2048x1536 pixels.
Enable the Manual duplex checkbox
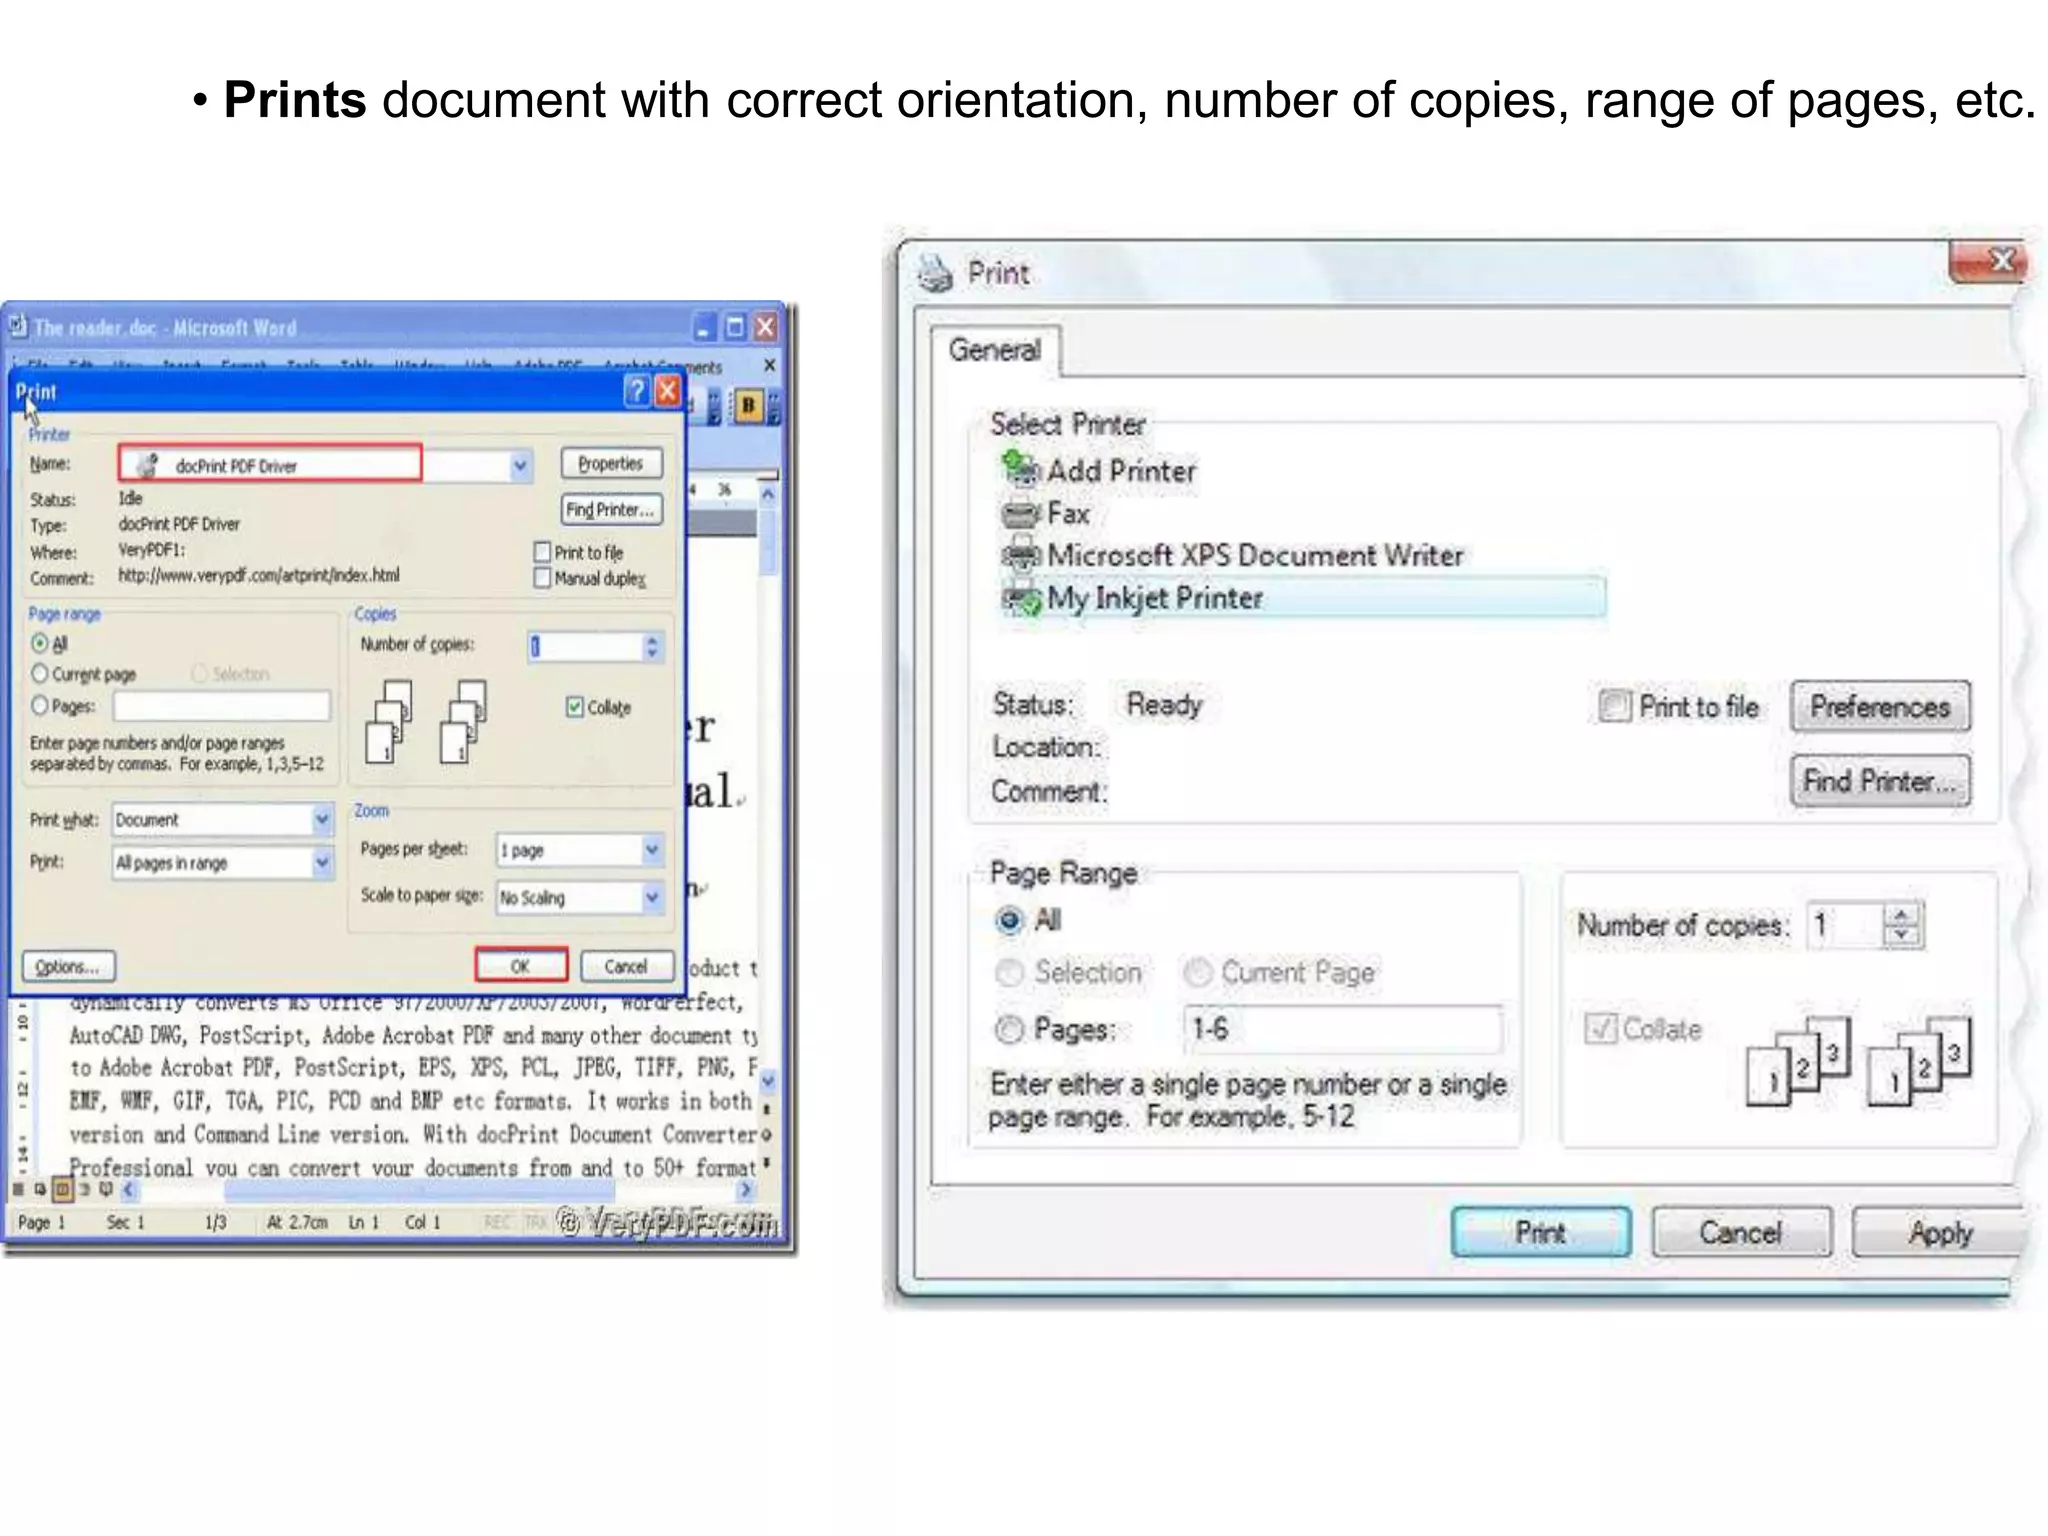click(542, 578)
